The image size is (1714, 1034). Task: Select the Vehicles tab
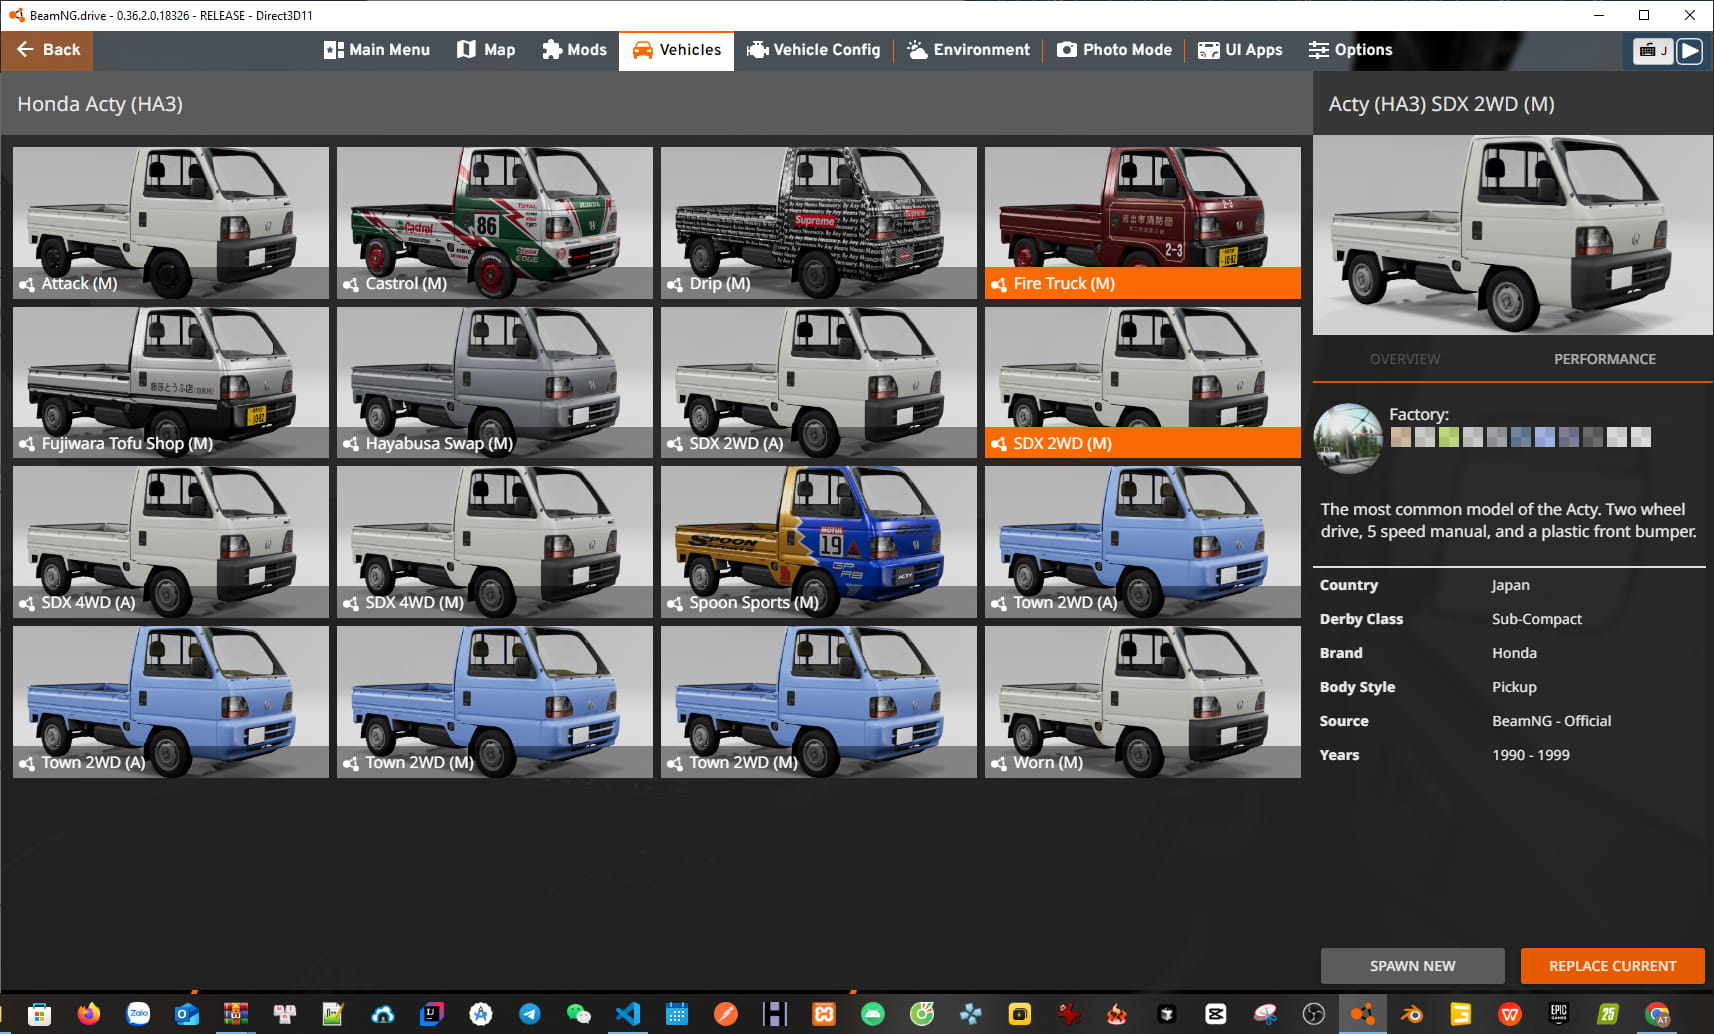(x=676, y=50)
